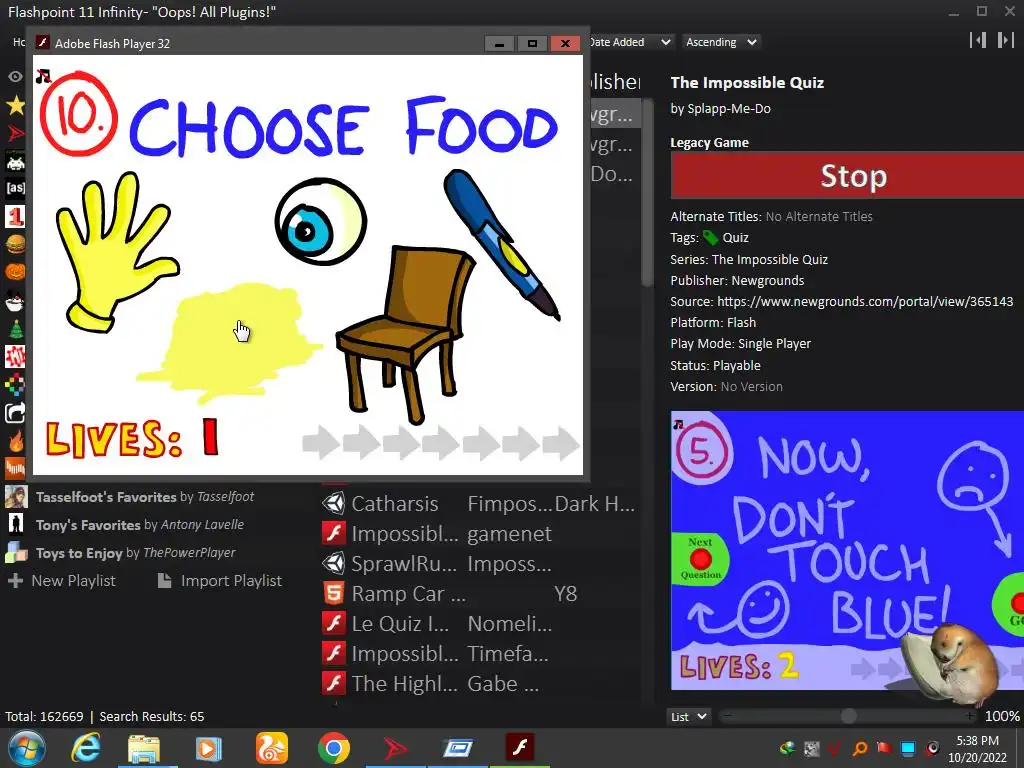Click the eye icon in the playlist sidebar

[x=15, y=77]
